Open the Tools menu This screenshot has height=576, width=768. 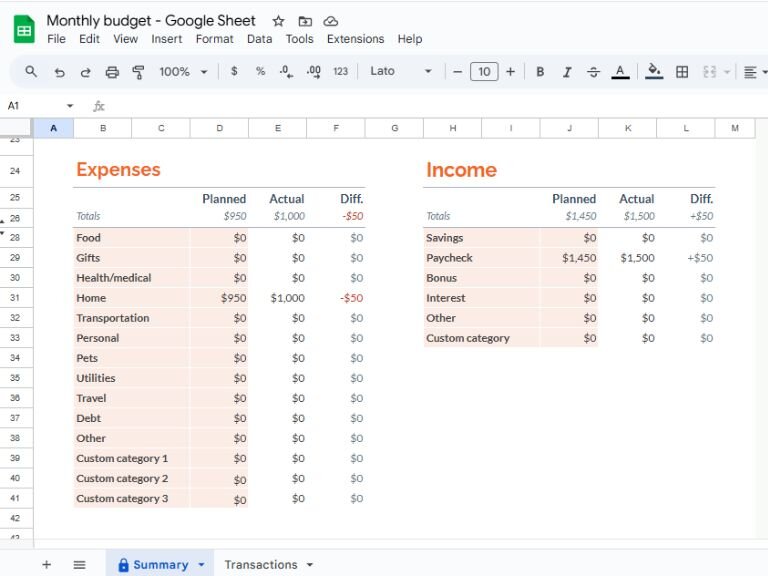[x=299, y=39]
